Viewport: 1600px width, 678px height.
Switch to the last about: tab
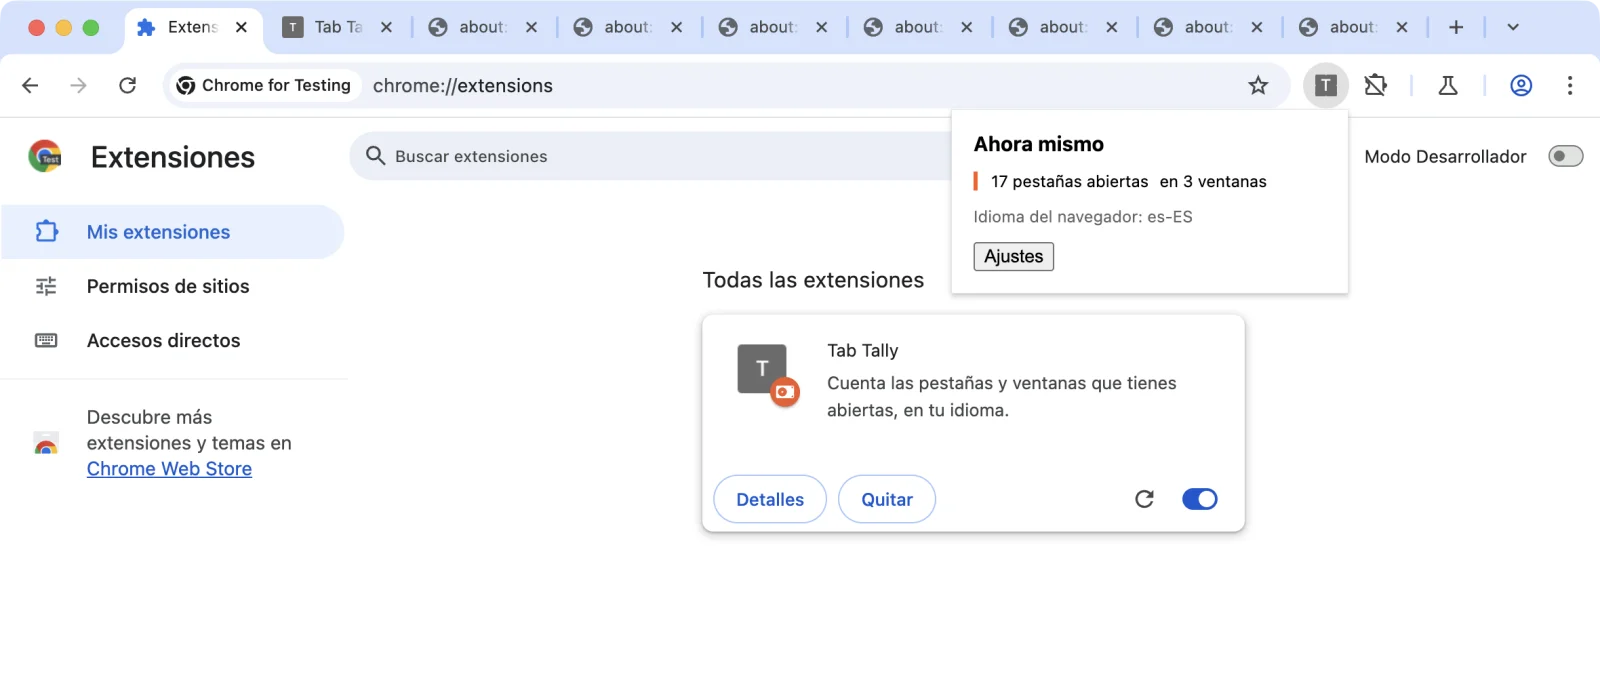(1353, 27)
